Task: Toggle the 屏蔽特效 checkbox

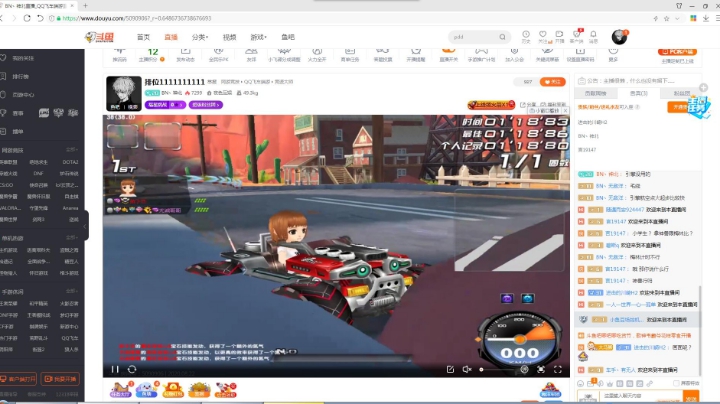Action: [676, 383]
